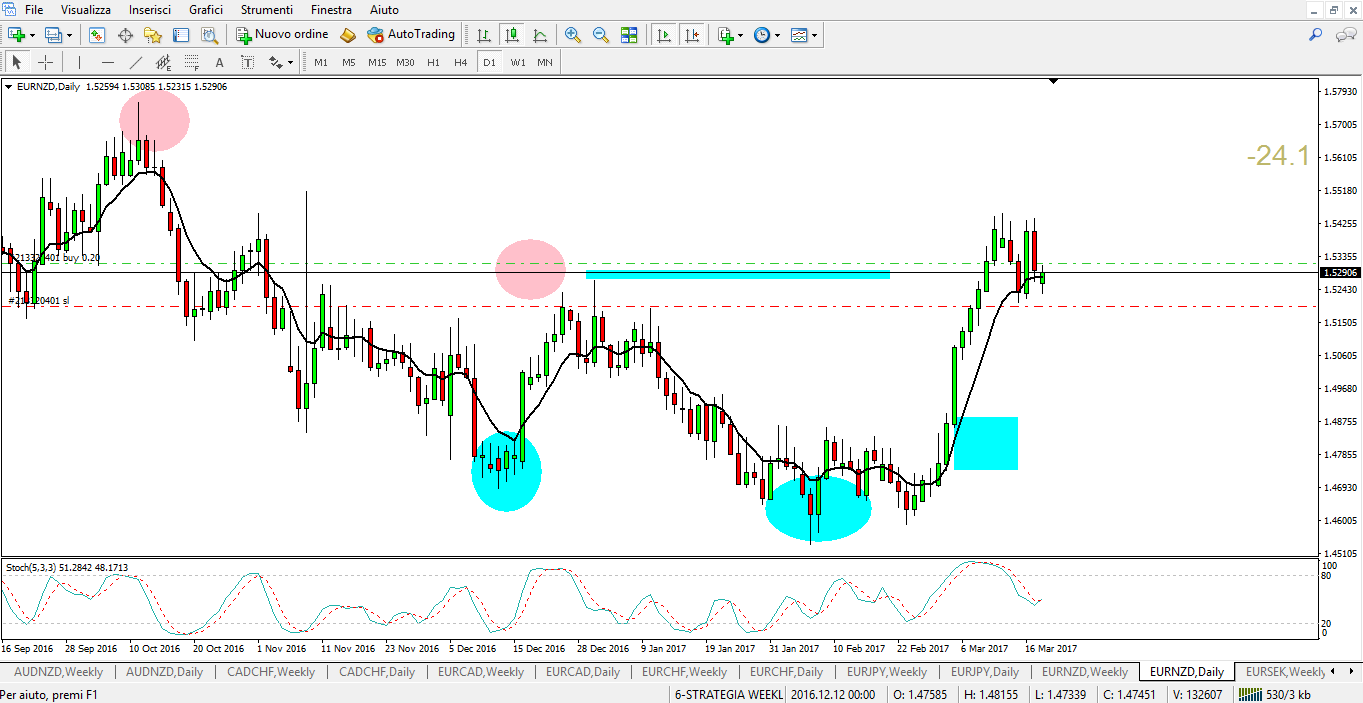
Task: Click the New Chart icon
Action: tap(17, 35)
